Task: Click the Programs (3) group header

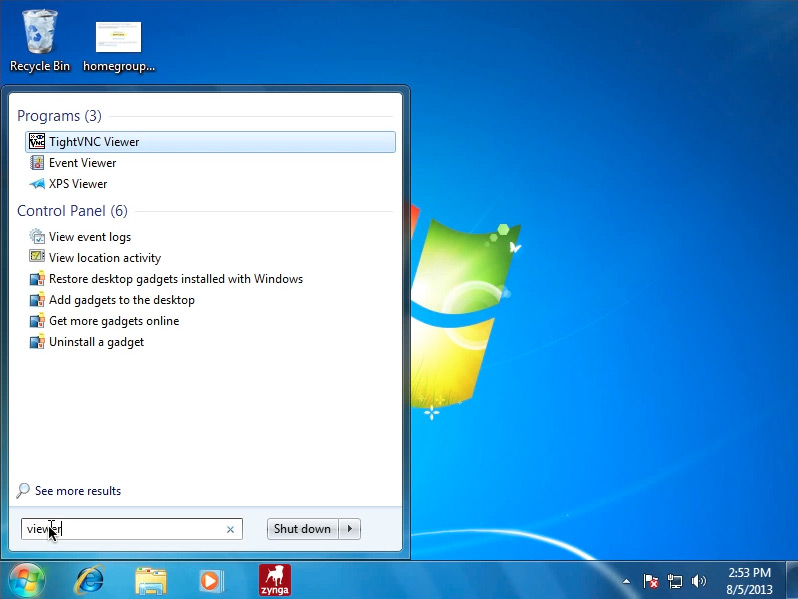Action: pos(59,116)
